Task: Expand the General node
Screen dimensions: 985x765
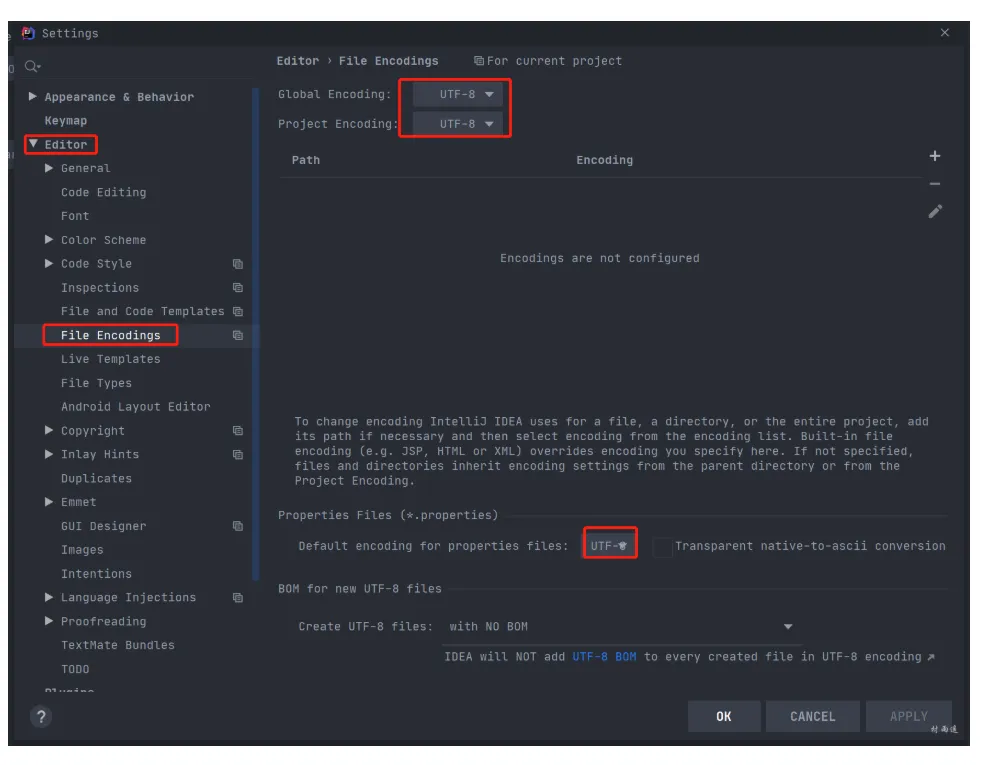Action: [x=48, y=168]
